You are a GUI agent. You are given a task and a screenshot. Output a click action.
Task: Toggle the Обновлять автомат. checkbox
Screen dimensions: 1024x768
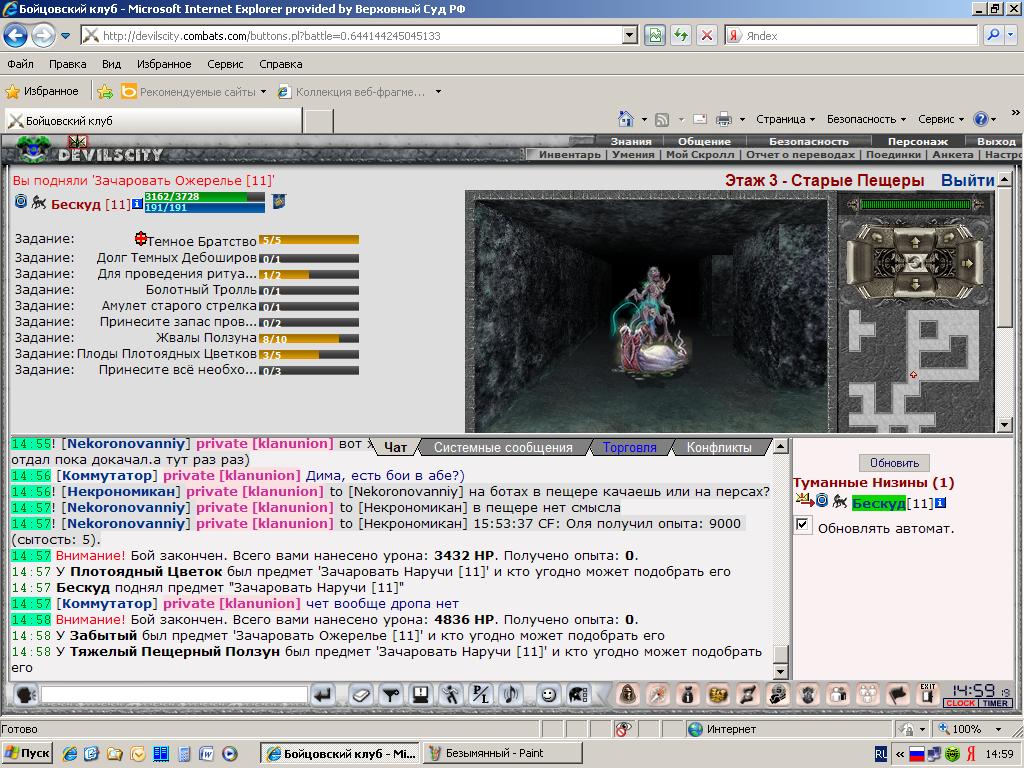pyautogui.click(x=803, y=524)
